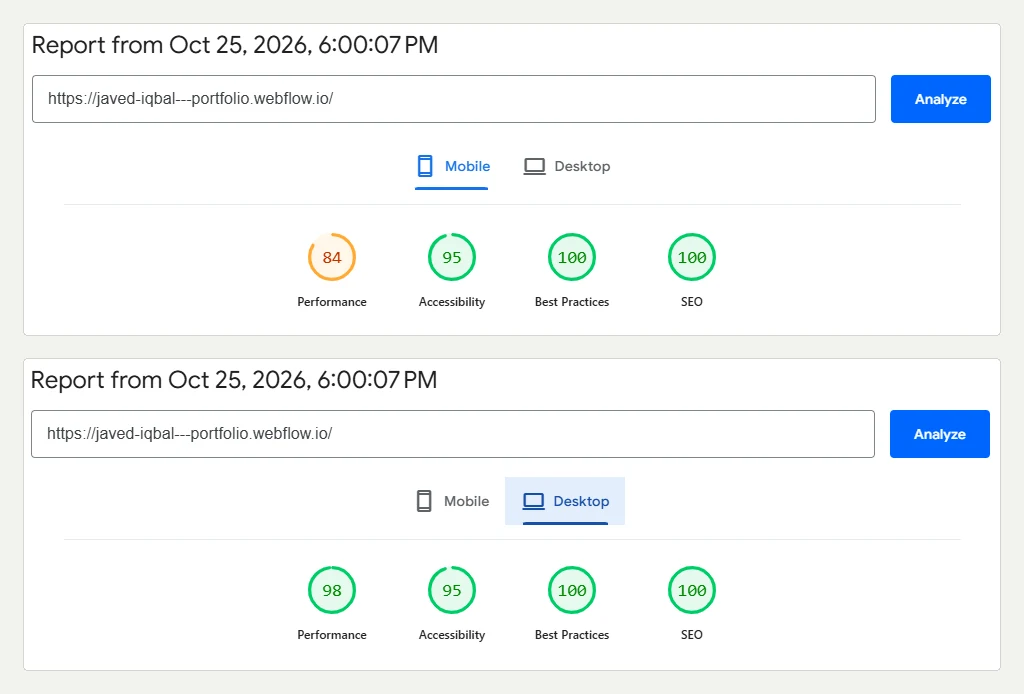Image resolution: width=1024 pixels, height=694 pixels.
Task: Switch to the Desktop tab in the top report
Action: tap(567, 166)
